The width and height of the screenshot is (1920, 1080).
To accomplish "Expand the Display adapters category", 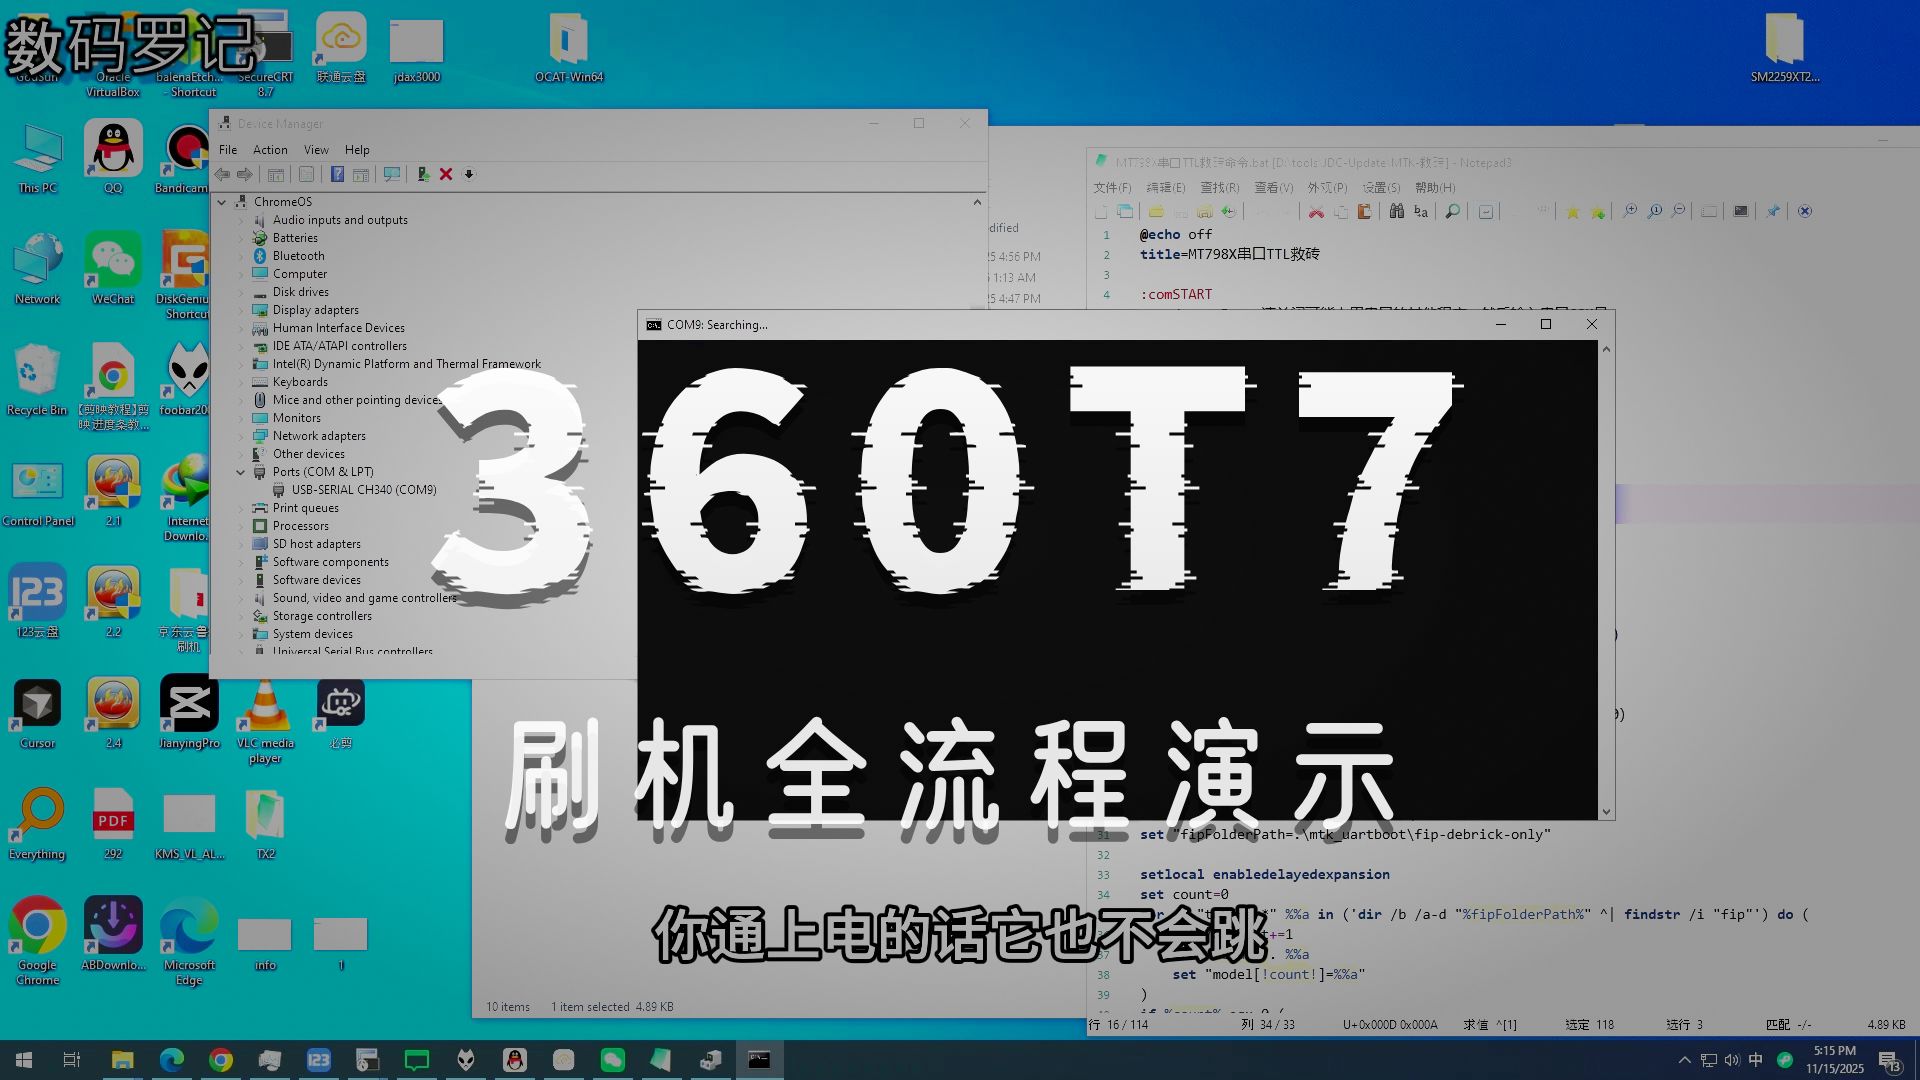I will click(241, 310).
